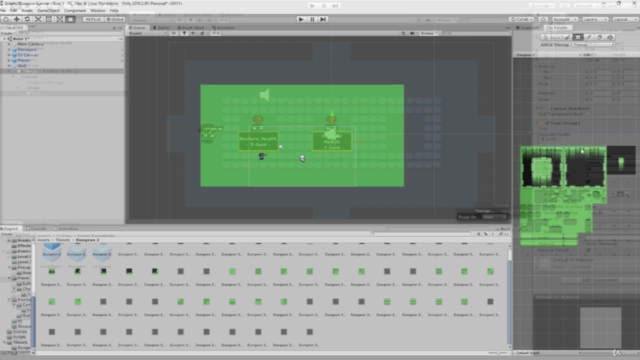
Task: Toggle 2D view in Scene toolbar
Action: tap(174, 33)
